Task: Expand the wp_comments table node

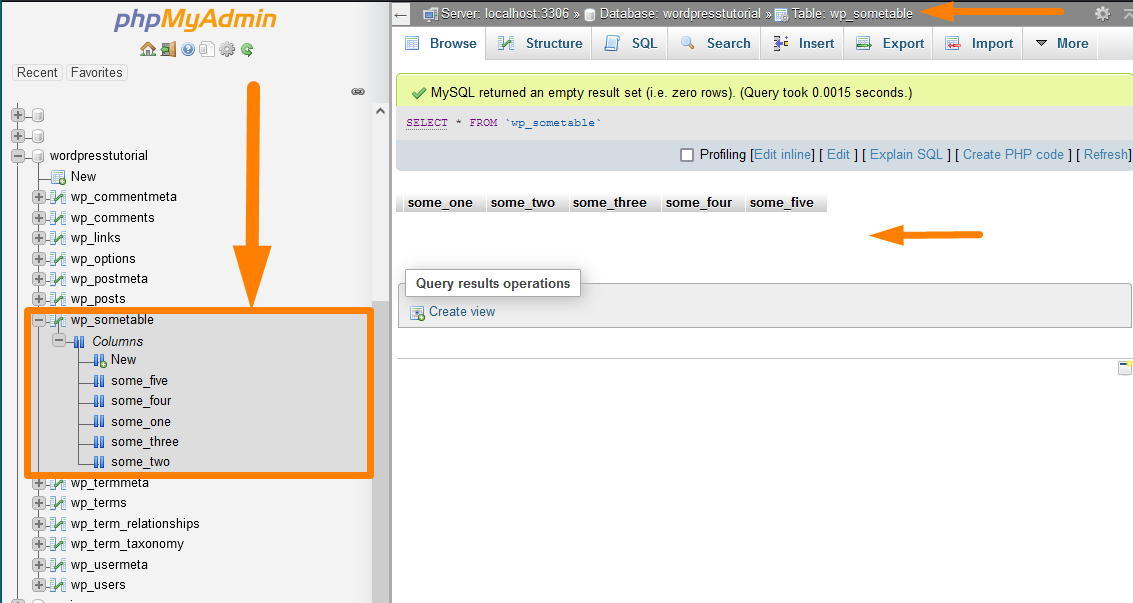Action: tap(39, 218)
